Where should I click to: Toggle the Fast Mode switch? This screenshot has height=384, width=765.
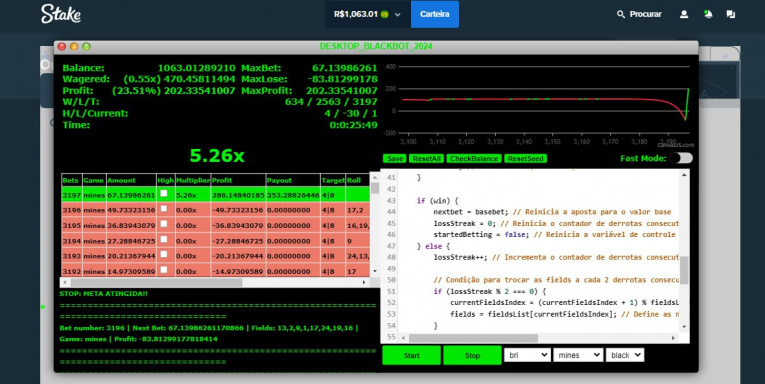click(x=681, y=158)
